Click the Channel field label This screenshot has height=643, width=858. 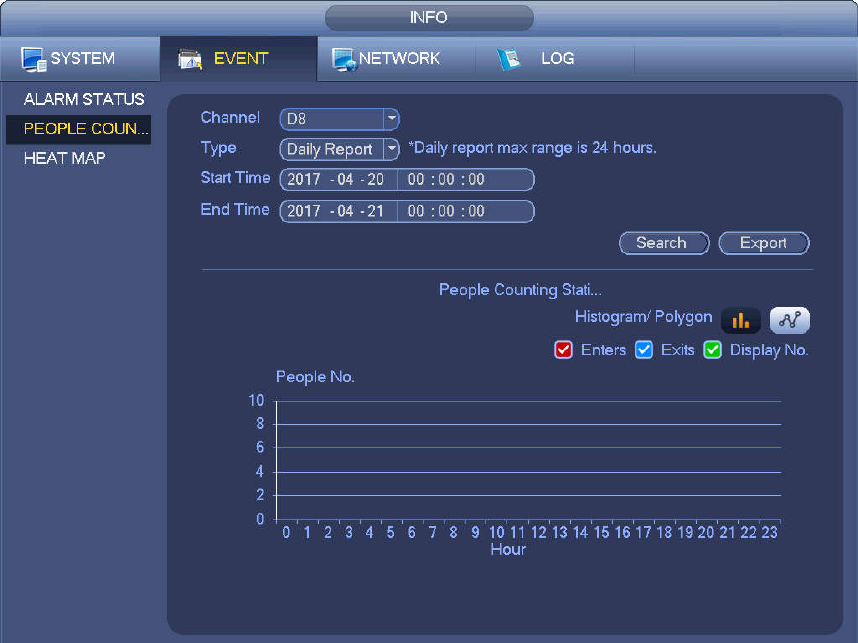230,118
